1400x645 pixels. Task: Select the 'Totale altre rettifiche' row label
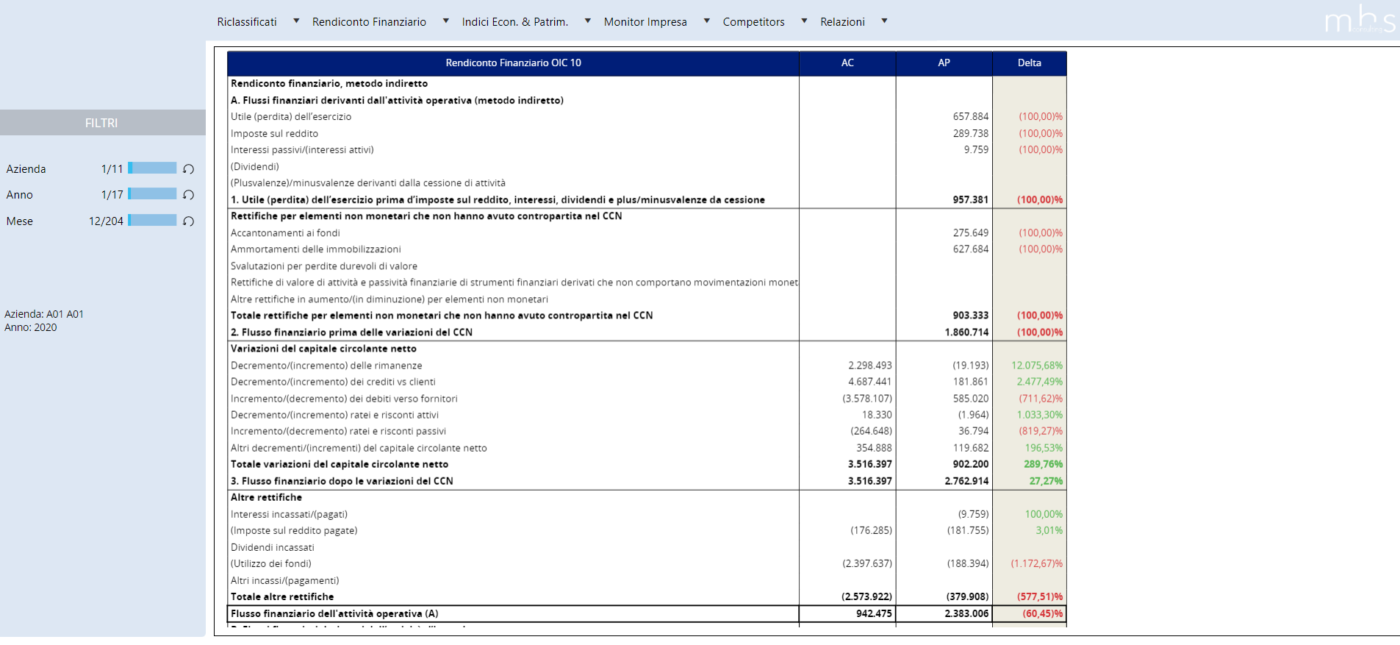(282, 597)
